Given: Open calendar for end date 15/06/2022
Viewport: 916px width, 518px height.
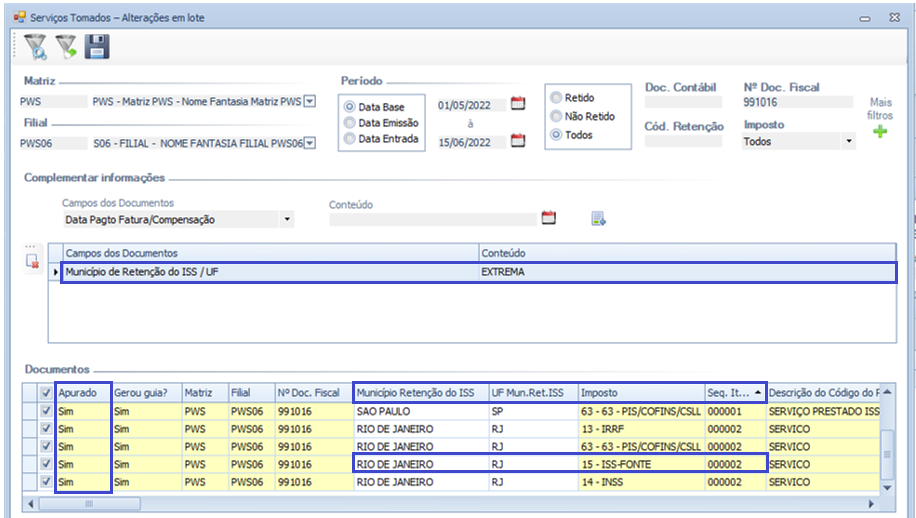Looking at the screenshot, I should (517, 141).
